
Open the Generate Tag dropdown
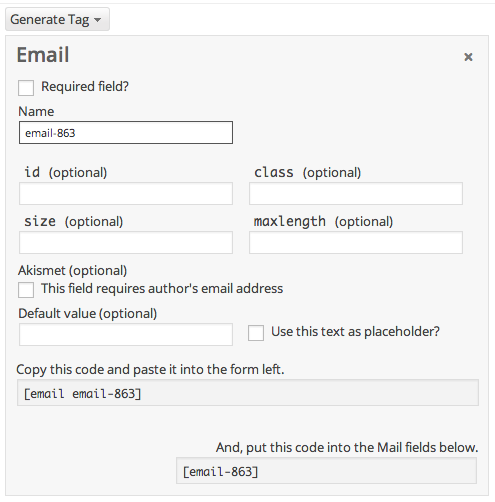[x=57, y=19]
